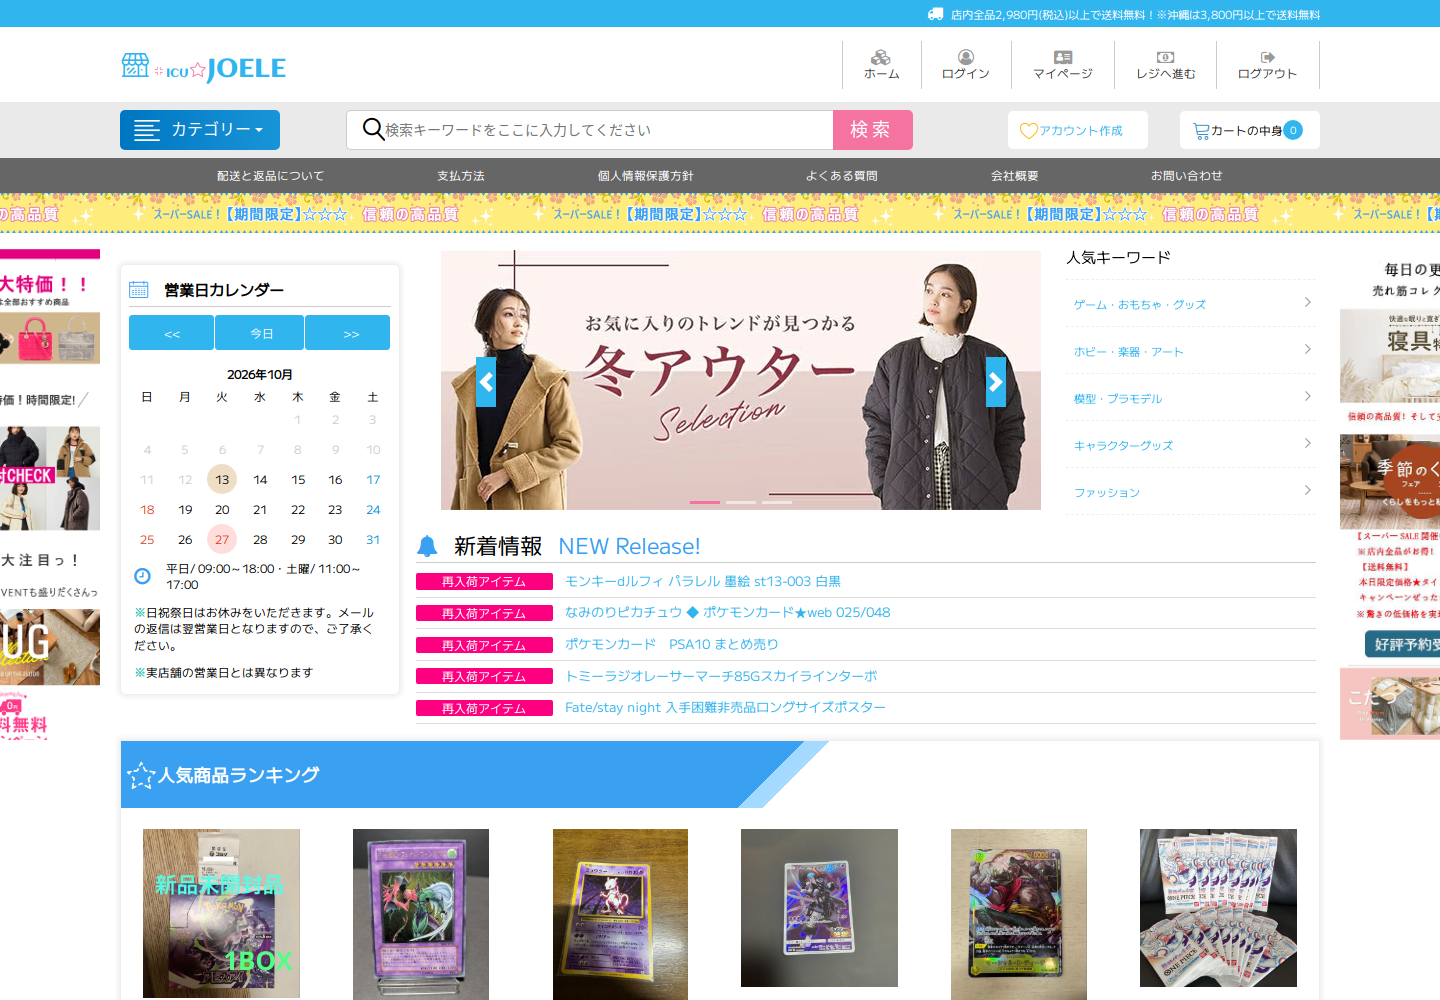1440x1000 pixels.
Task: Expand 模型・プラモデル keyword chevron
Action: pos(1308,396)
